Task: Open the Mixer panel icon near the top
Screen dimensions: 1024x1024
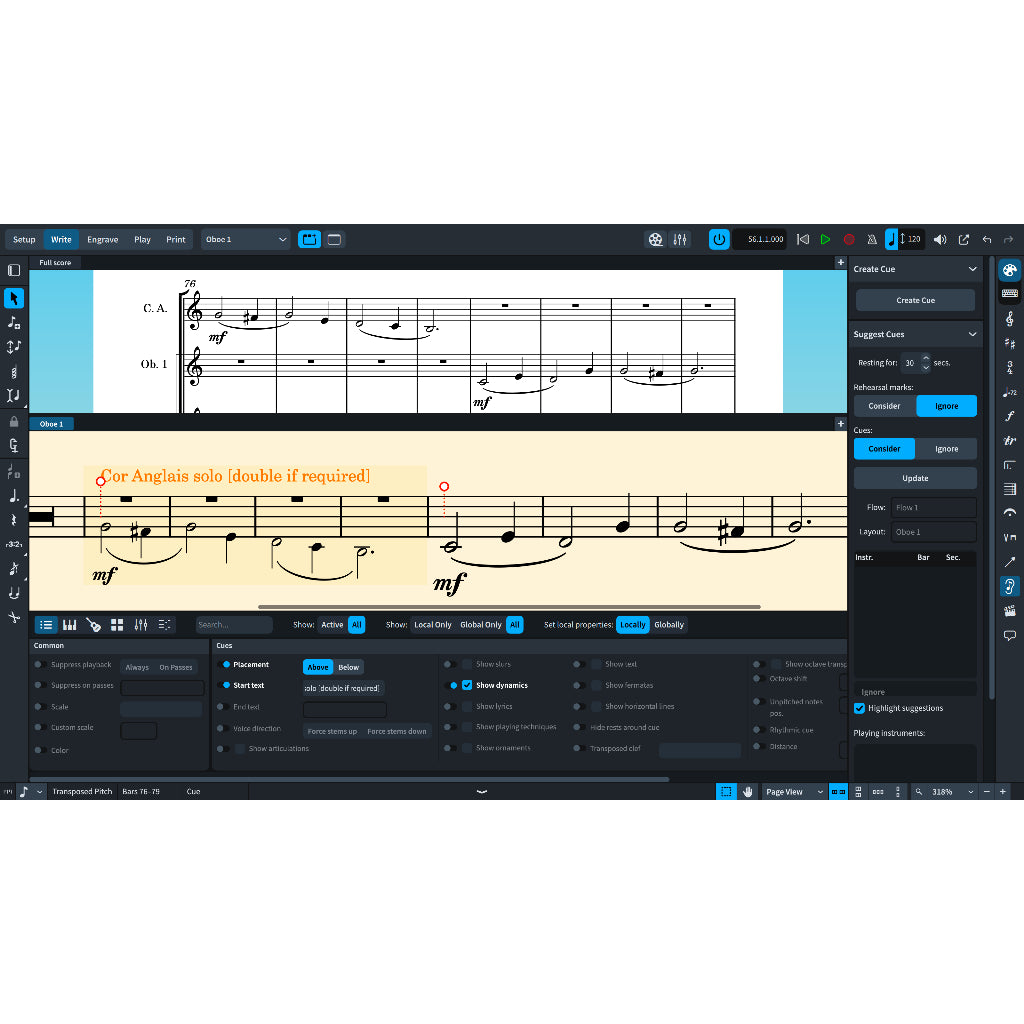Action: tap(680, 239)
